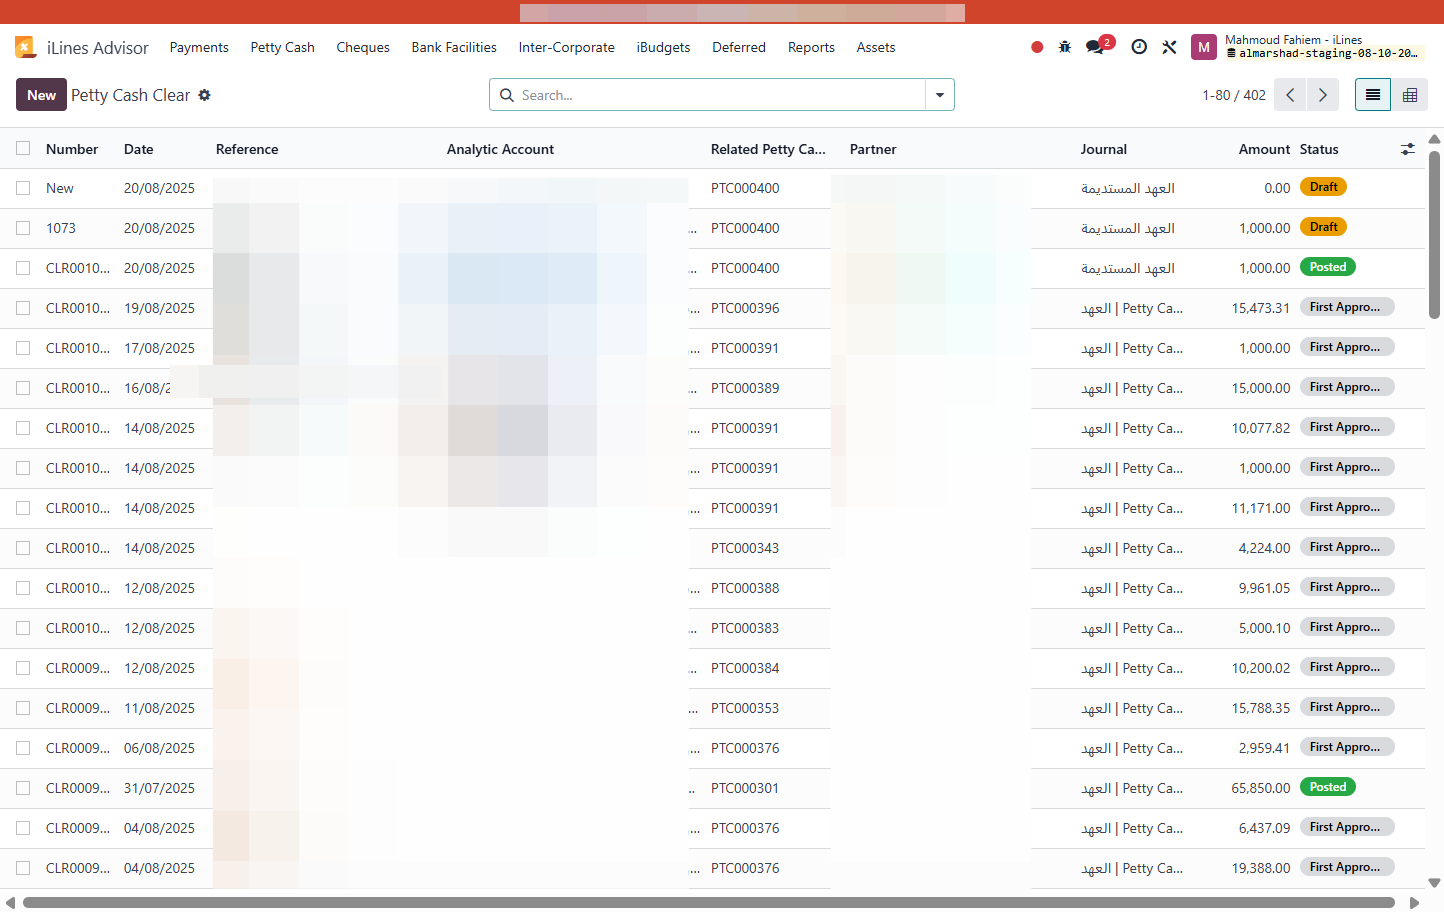The height and width of the screenshot is (912, 1444).
Task: Switch to the pivot grid view icon
Action: (x=1410, y=95)
